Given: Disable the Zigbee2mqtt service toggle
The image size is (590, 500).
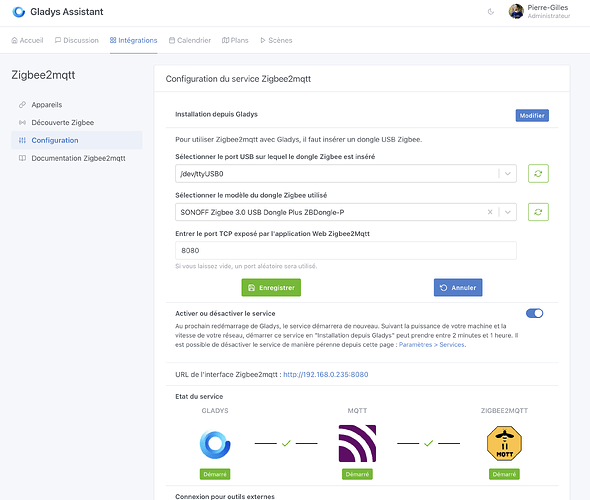Looking at the screenshot, I should (534, 313).
